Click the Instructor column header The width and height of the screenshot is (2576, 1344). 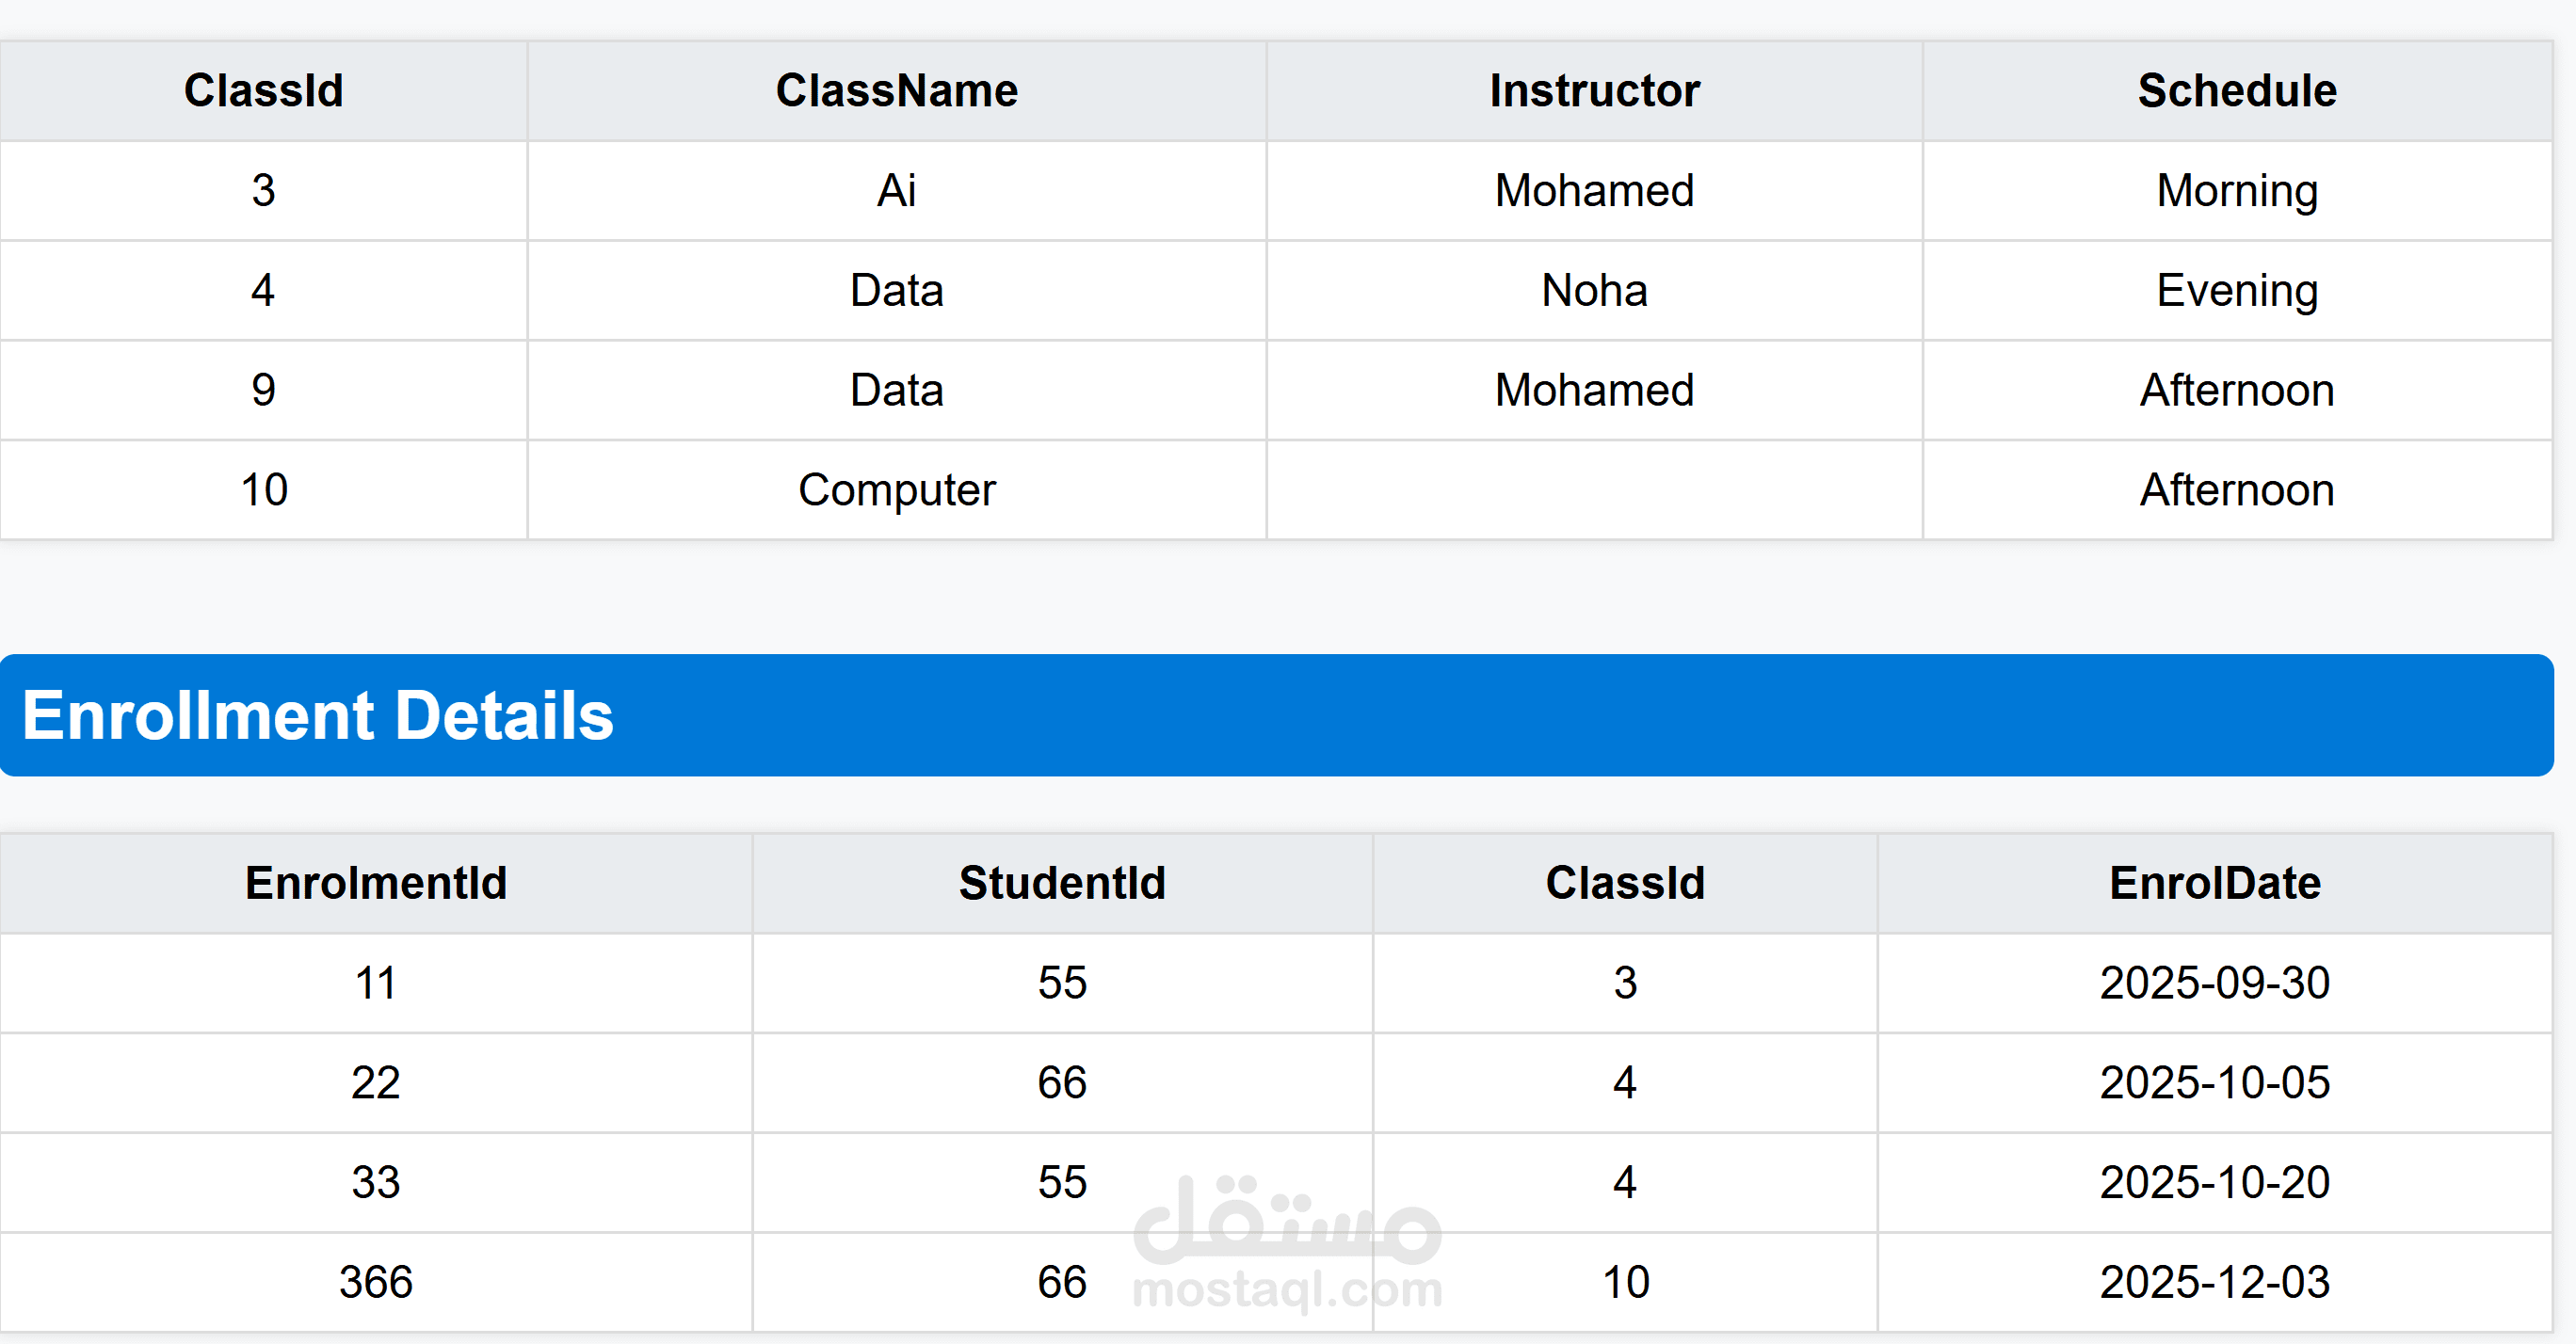pyautogui.click(x=1594, y=91)
